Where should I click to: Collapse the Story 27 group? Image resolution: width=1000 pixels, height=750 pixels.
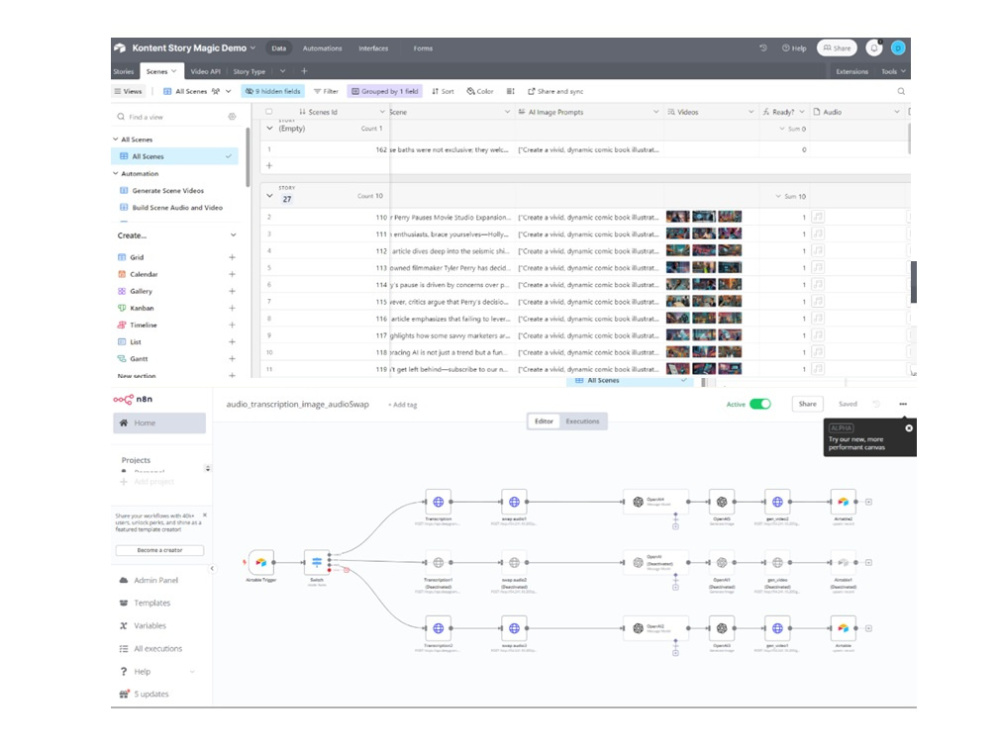[x=270, y=196]
